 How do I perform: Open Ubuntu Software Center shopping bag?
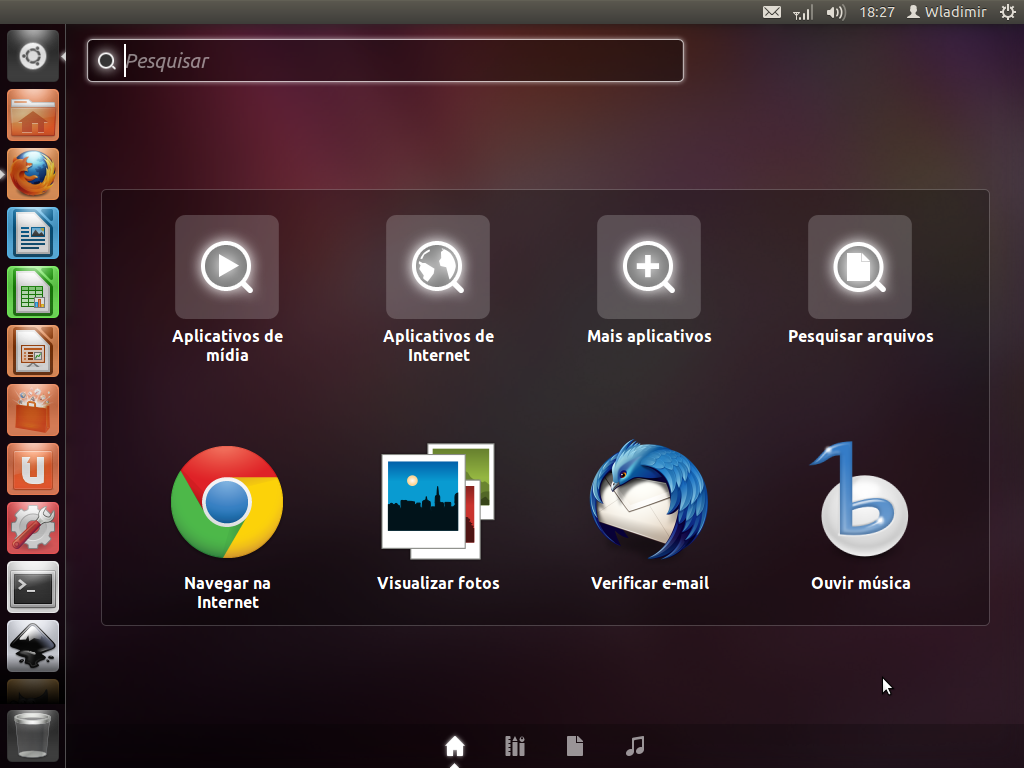click(x=33, y=410)
